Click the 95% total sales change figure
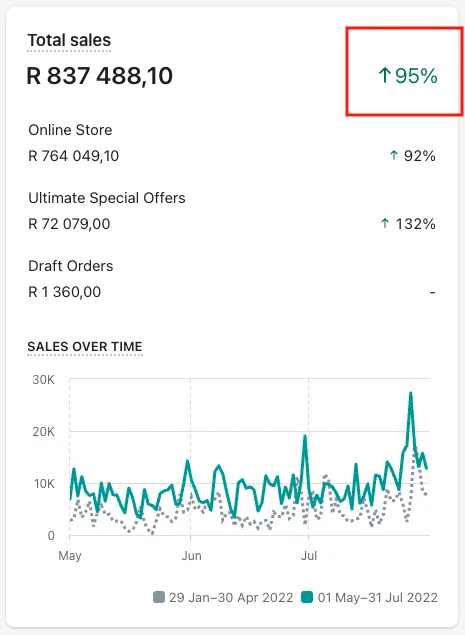This screenshot has height=635, width=465. coord(416,76)
